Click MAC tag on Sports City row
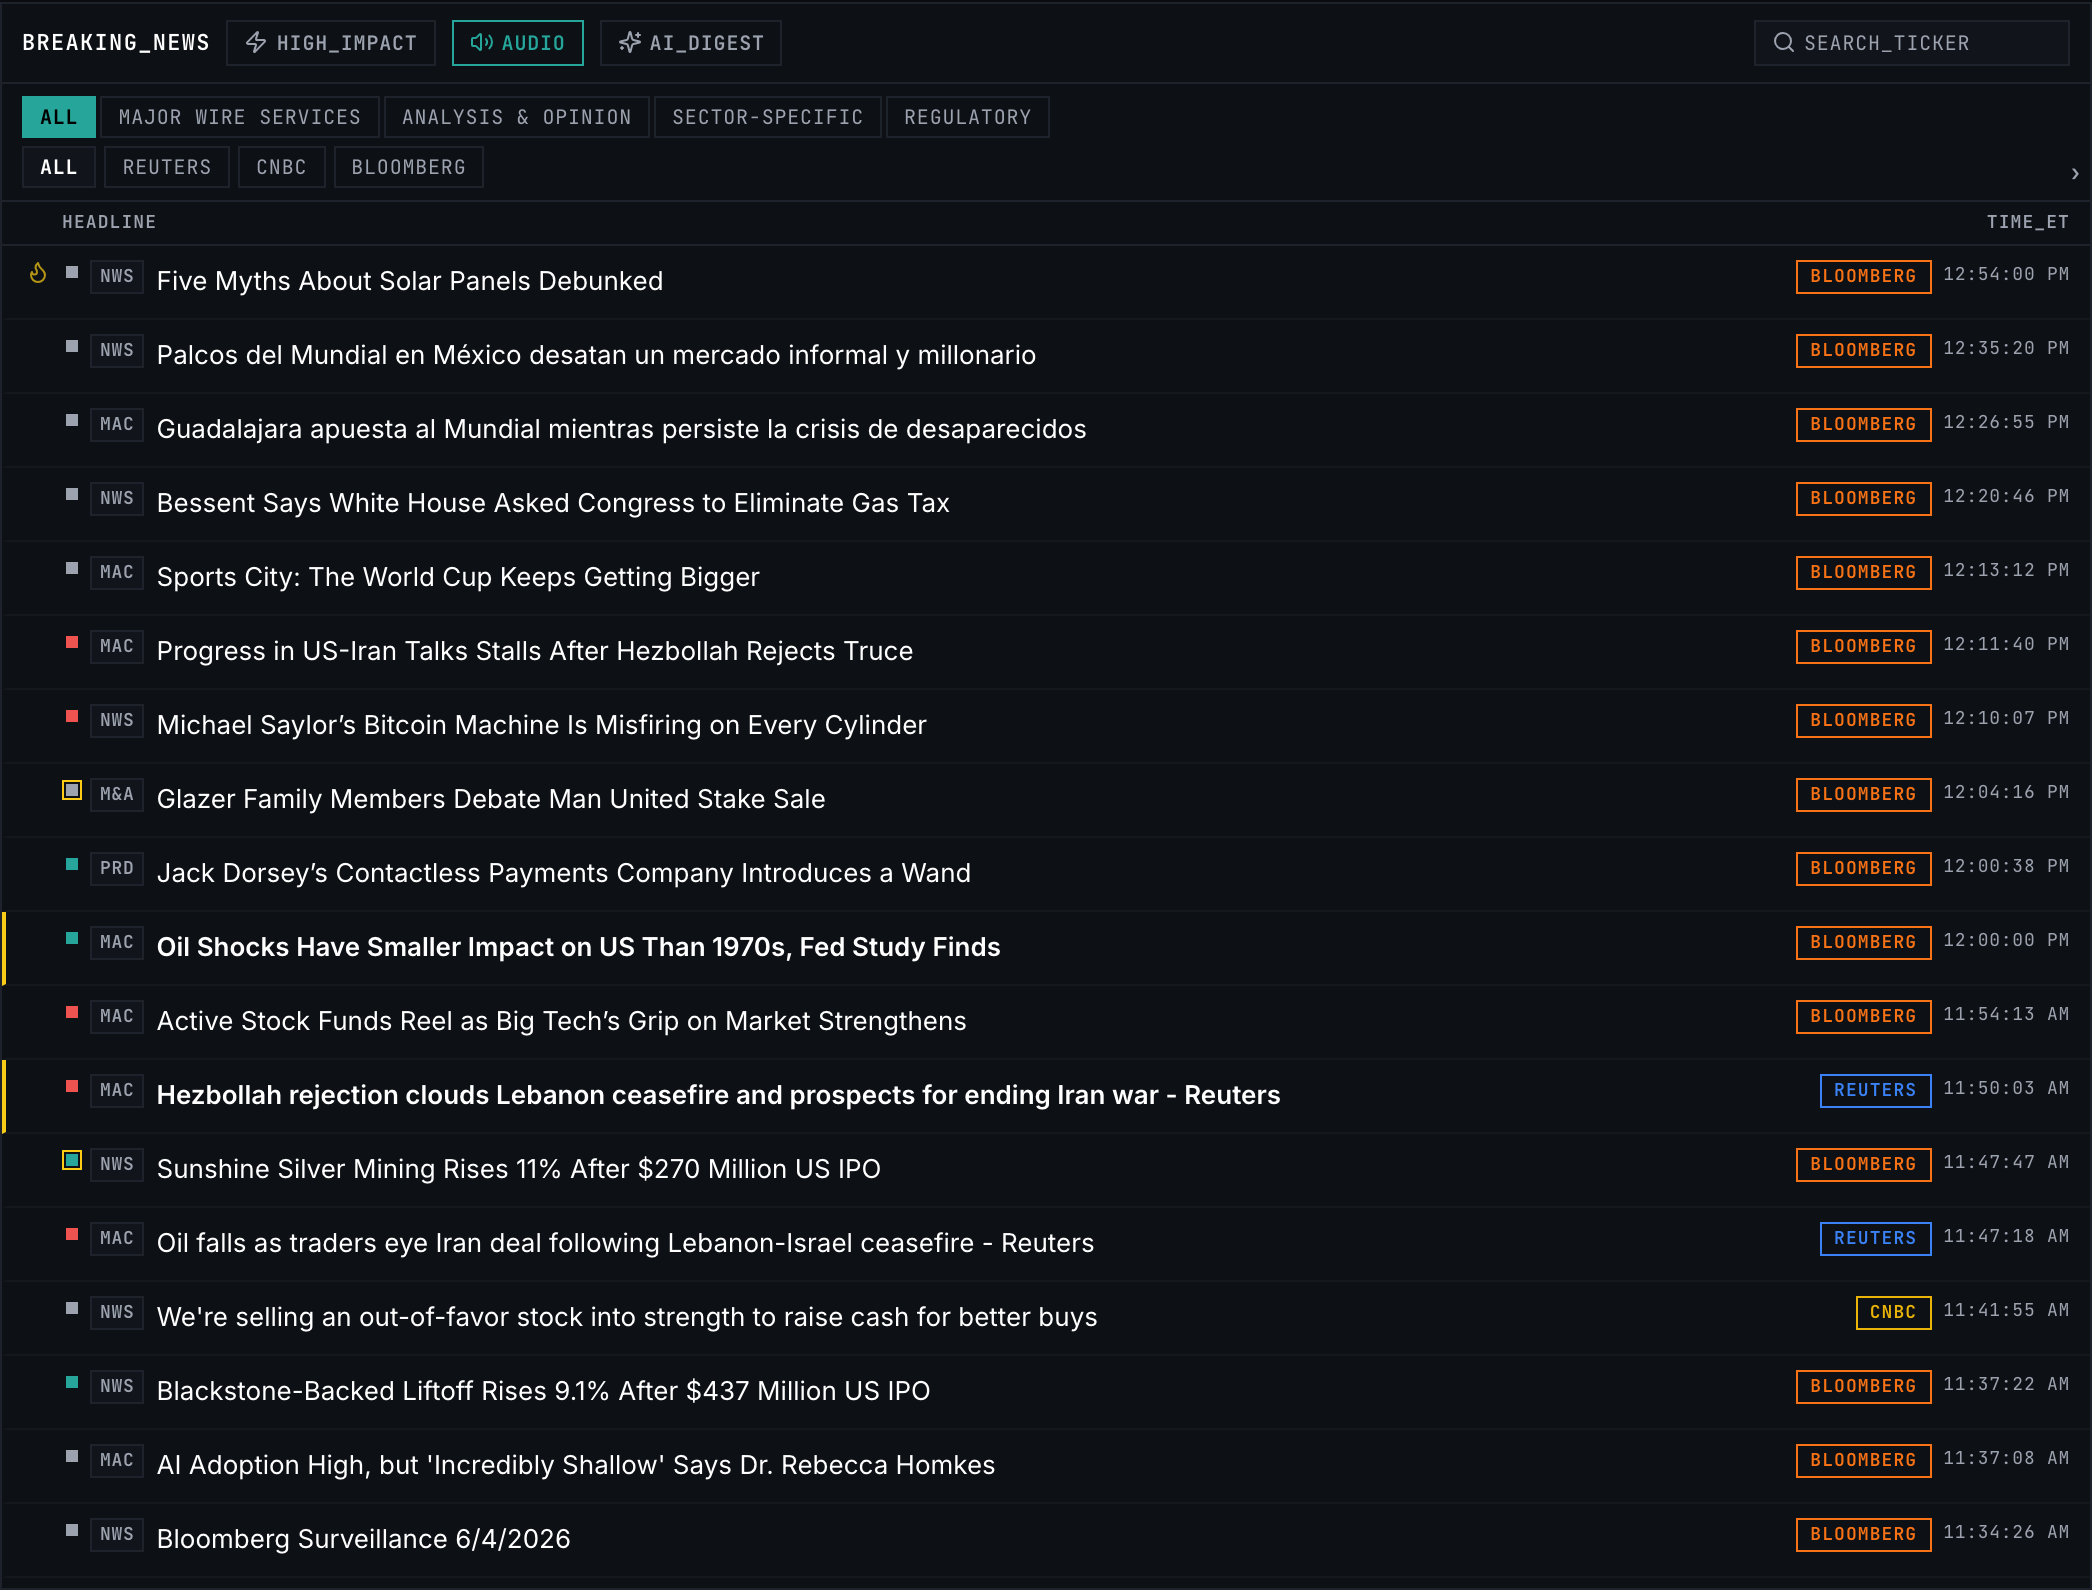 (117, 572)
